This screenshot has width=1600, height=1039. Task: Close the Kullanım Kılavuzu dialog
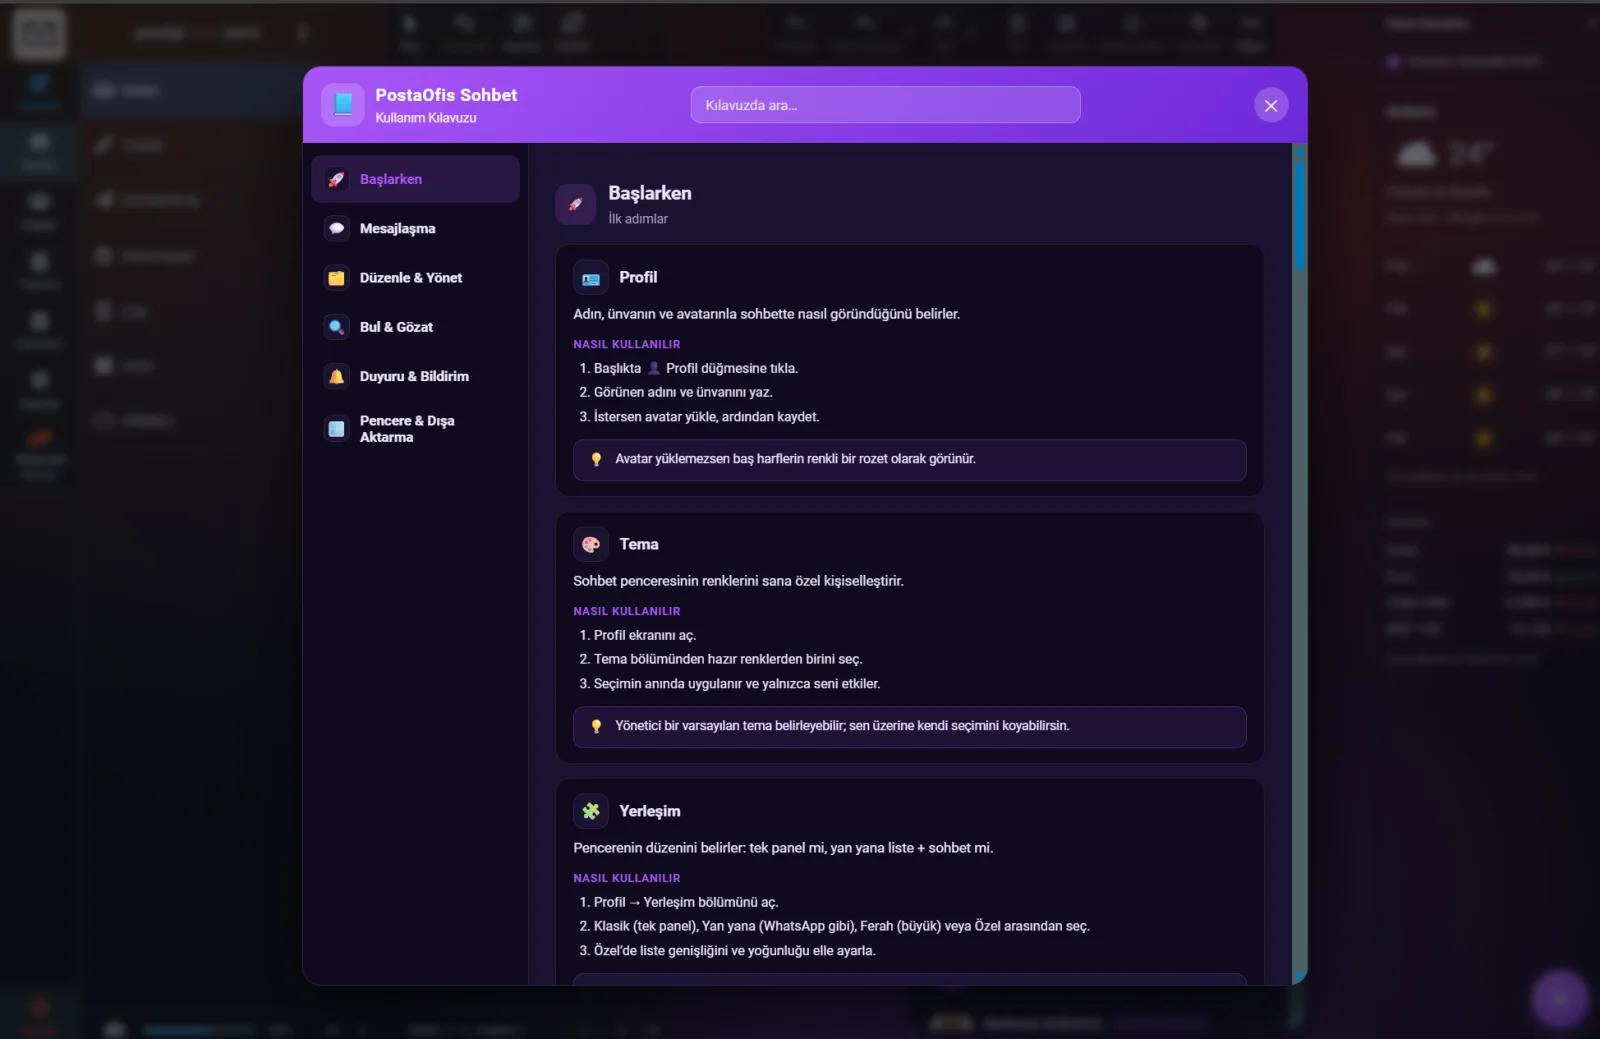coord(1271,105)
